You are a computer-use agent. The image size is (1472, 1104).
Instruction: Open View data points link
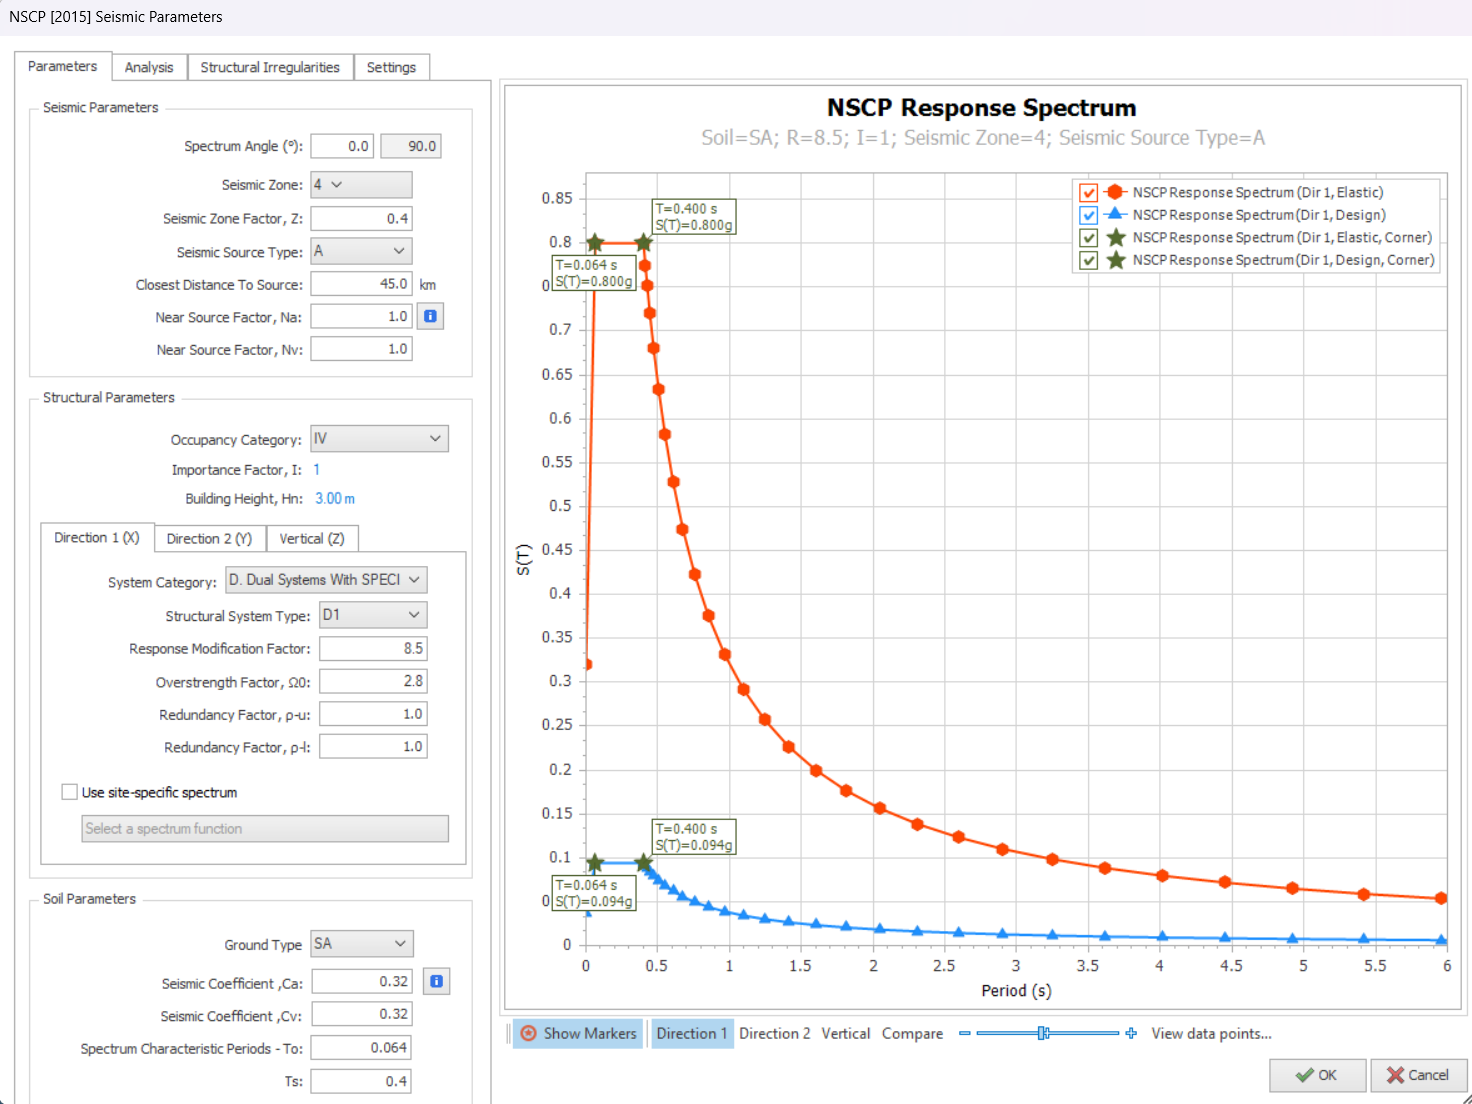(1211, 1033)
